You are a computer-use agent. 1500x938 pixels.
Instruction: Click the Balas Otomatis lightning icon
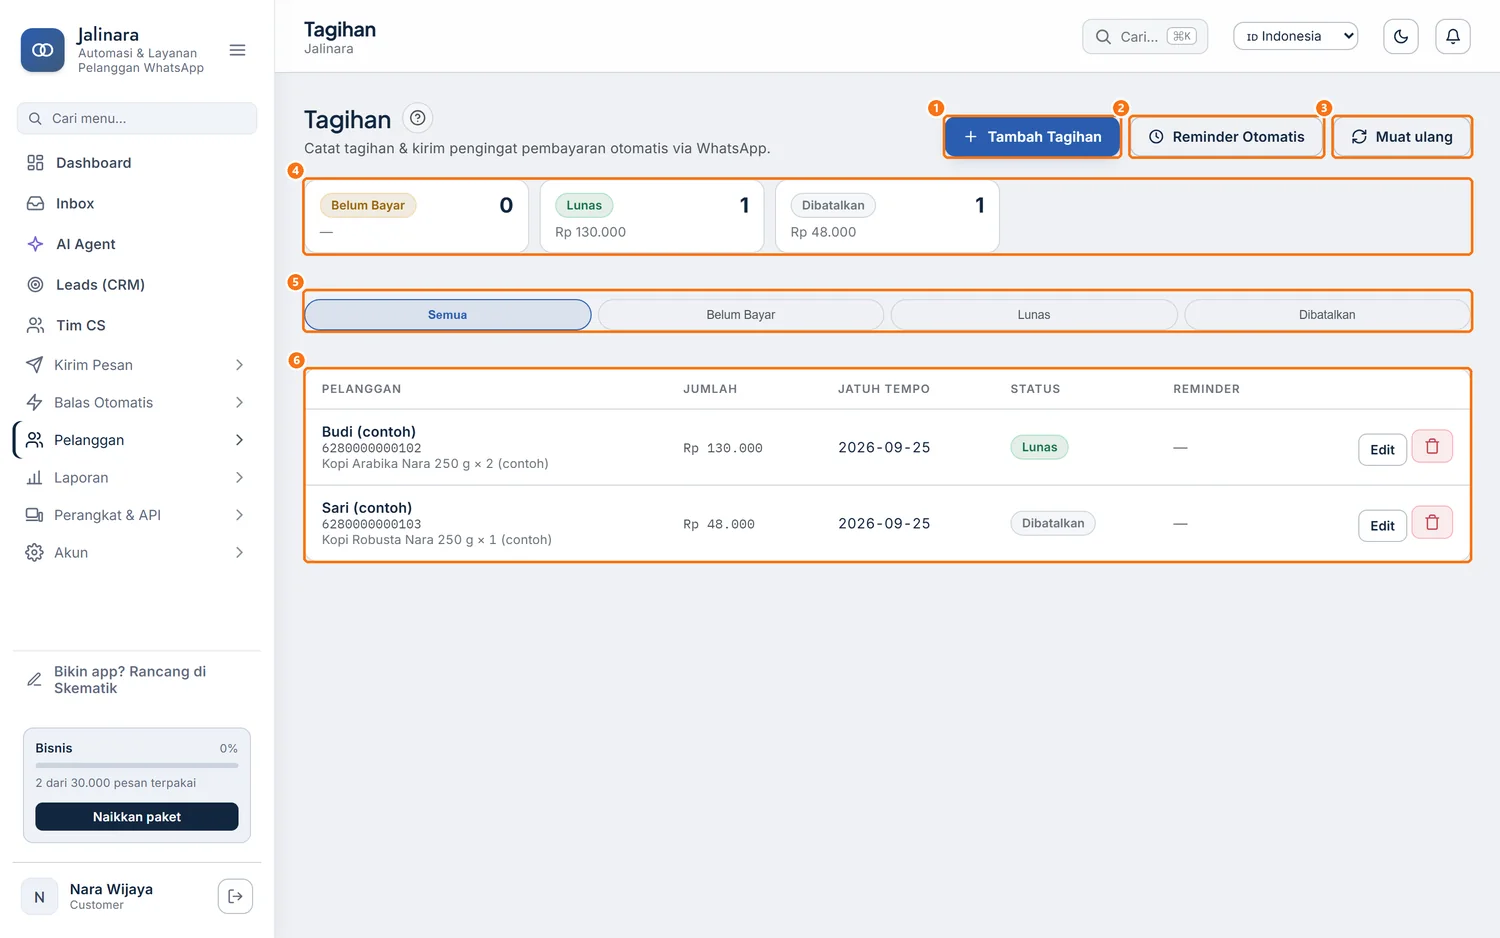[34, 402]
